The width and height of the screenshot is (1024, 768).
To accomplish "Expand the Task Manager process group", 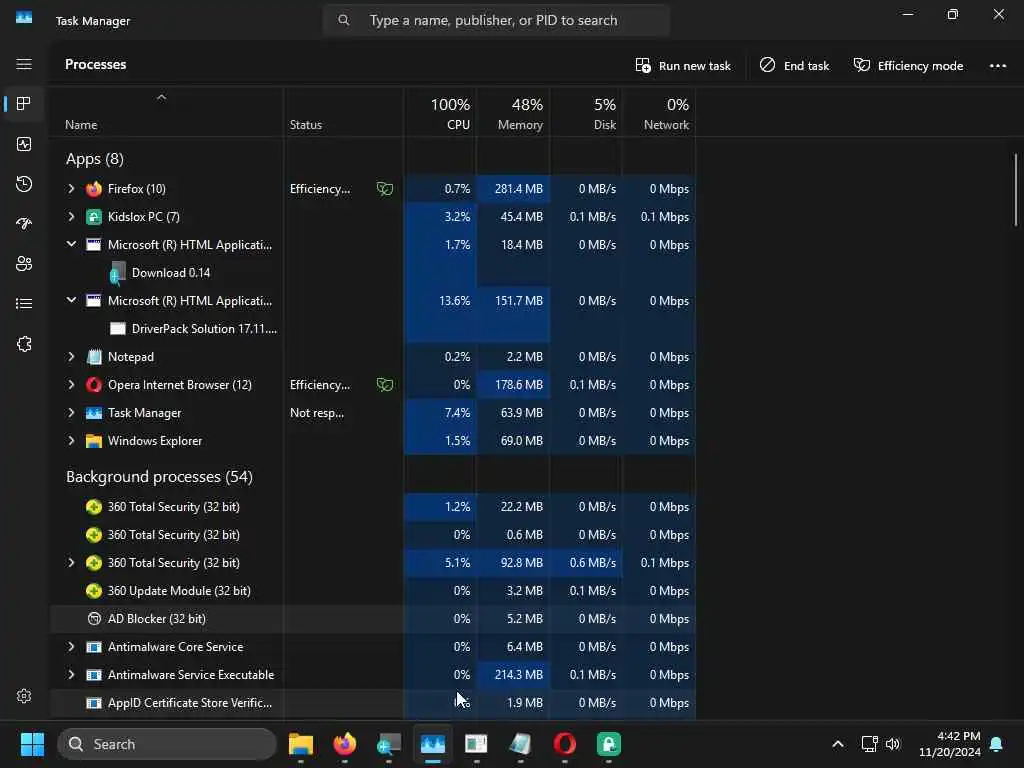I will pyautogui.click(x=71, y=413).
